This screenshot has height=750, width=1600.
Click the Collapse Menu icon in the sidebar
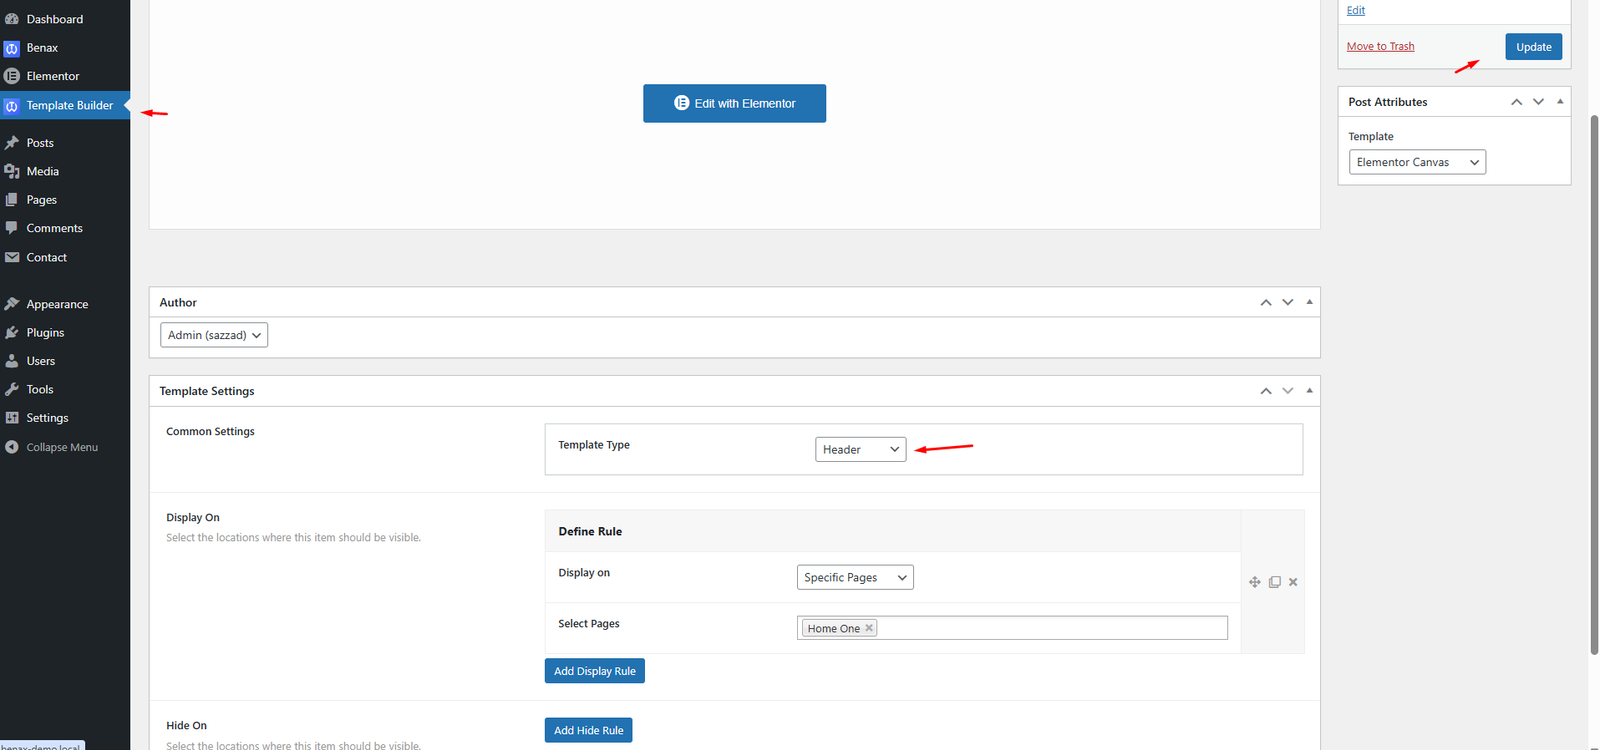pos(12,447)
